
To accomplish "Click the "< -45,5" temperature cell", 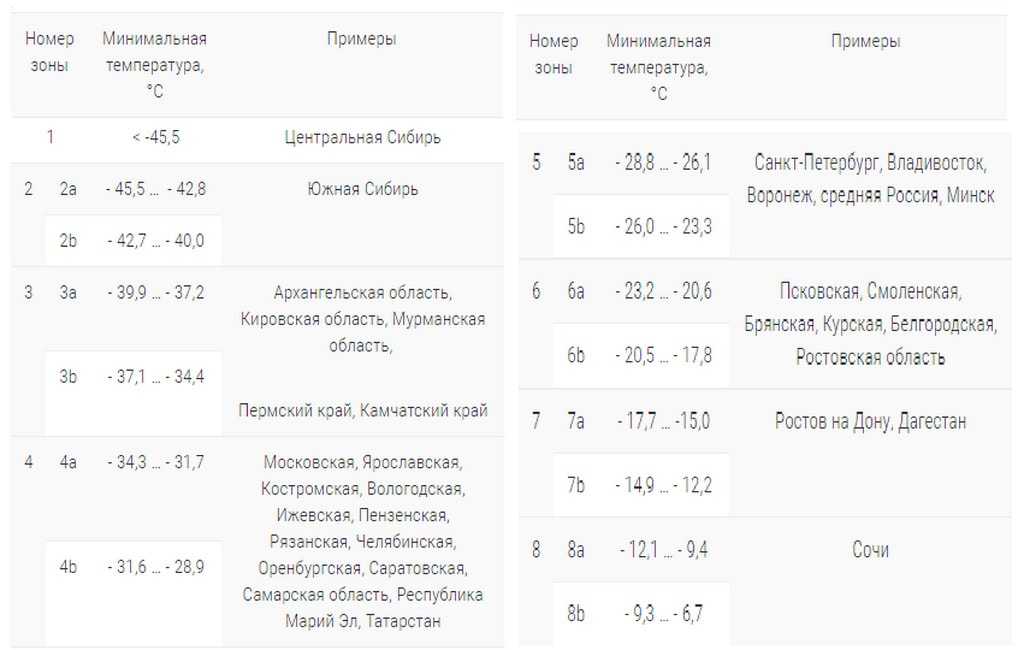I will point(155,138).
